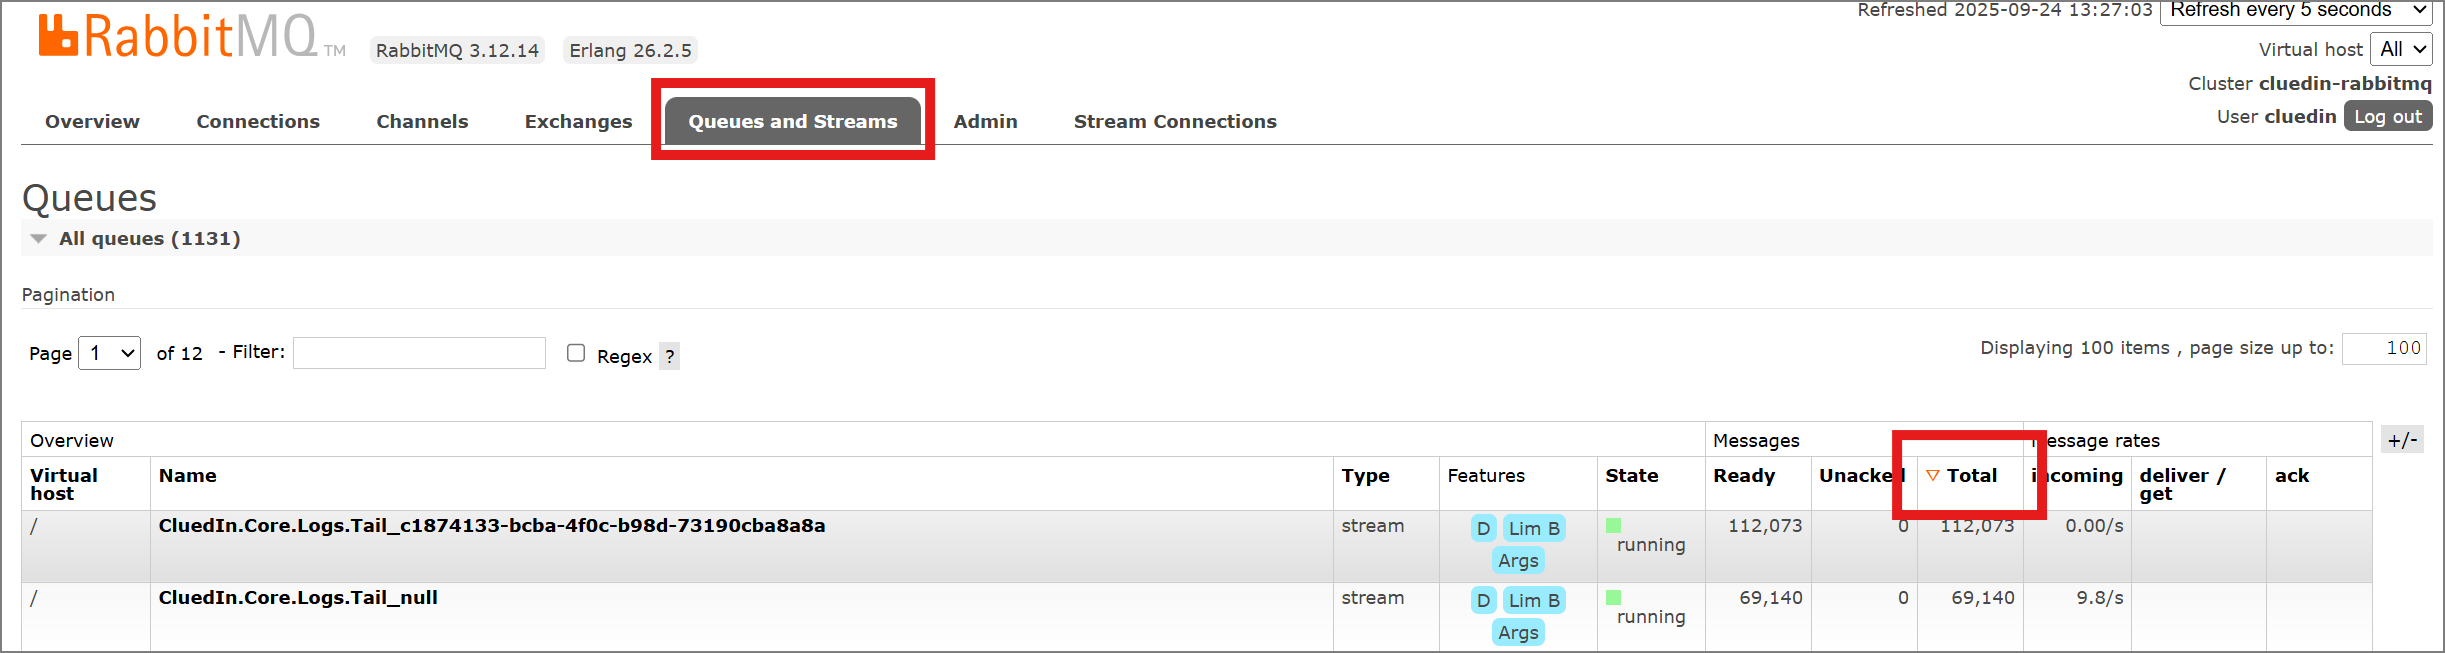Click the page size input field
2445x653 pixels.
(2383, 348)
